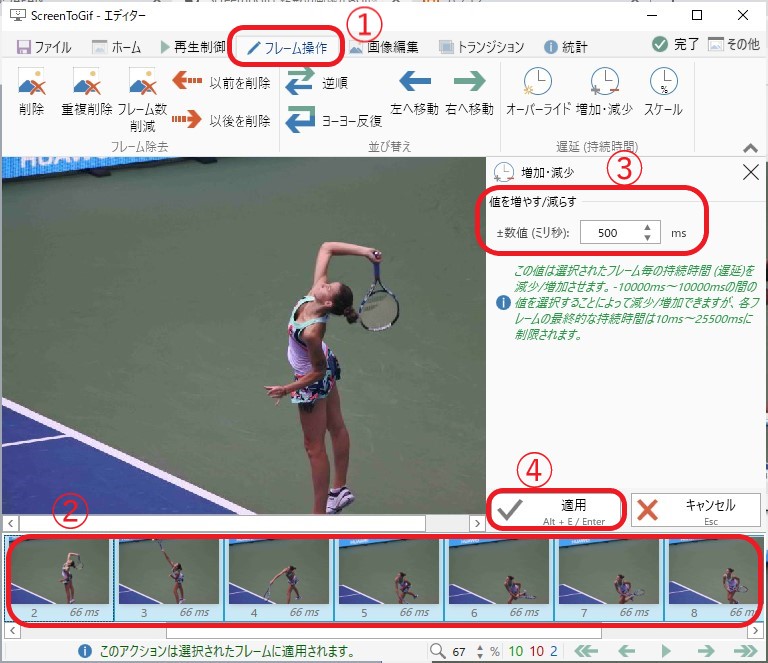Image resolution: width=768 pixels, height=663 pixels.
Task: Click Delete previous frames (以前を削除)
Action: 221,83
